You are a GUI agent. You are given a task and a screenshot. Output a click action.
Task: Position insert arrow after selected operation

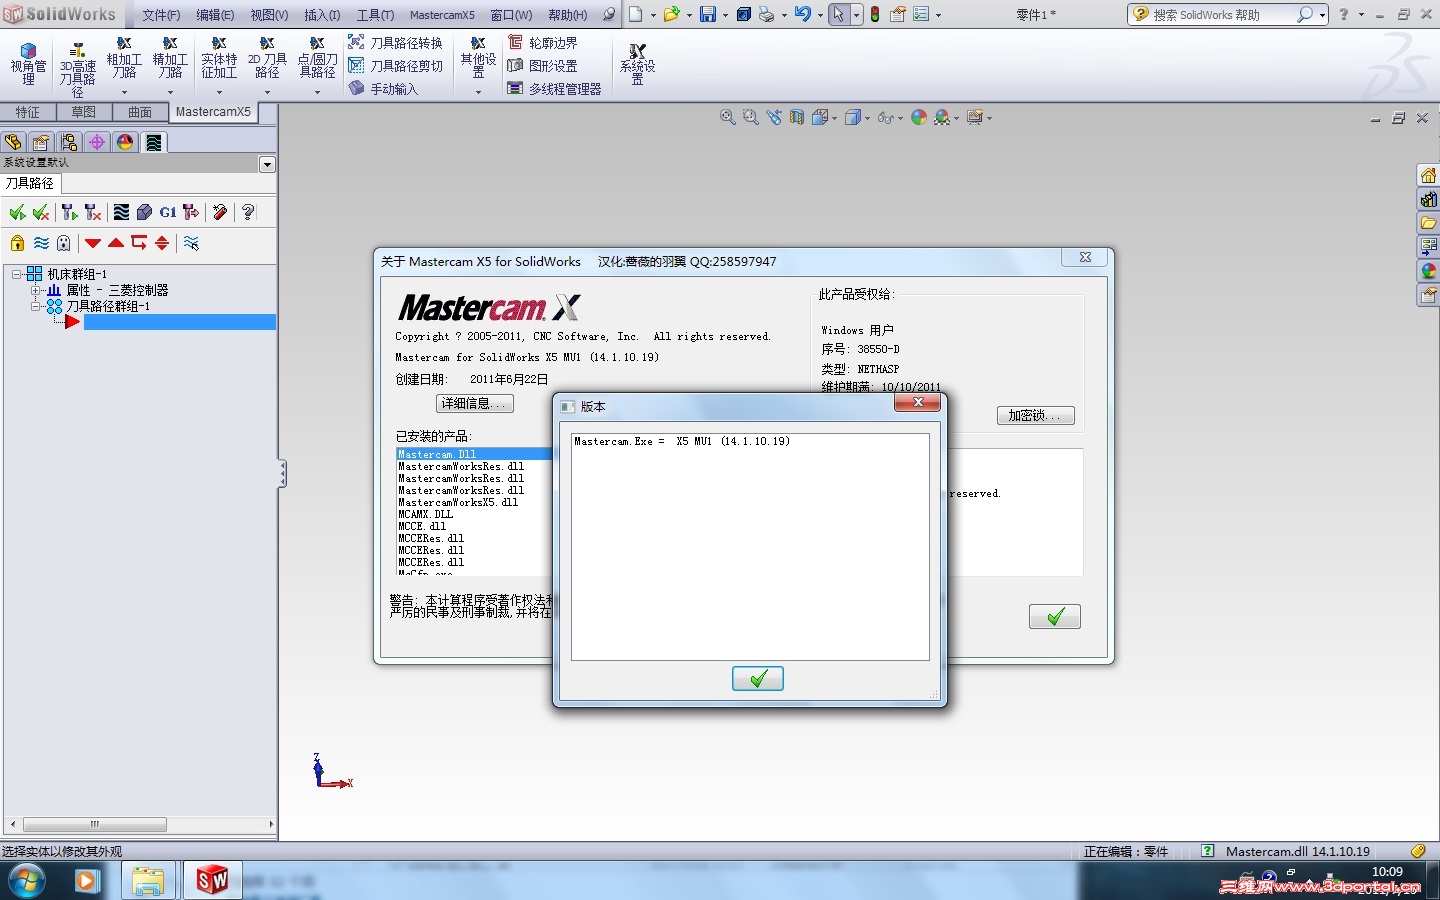[139, 243]
